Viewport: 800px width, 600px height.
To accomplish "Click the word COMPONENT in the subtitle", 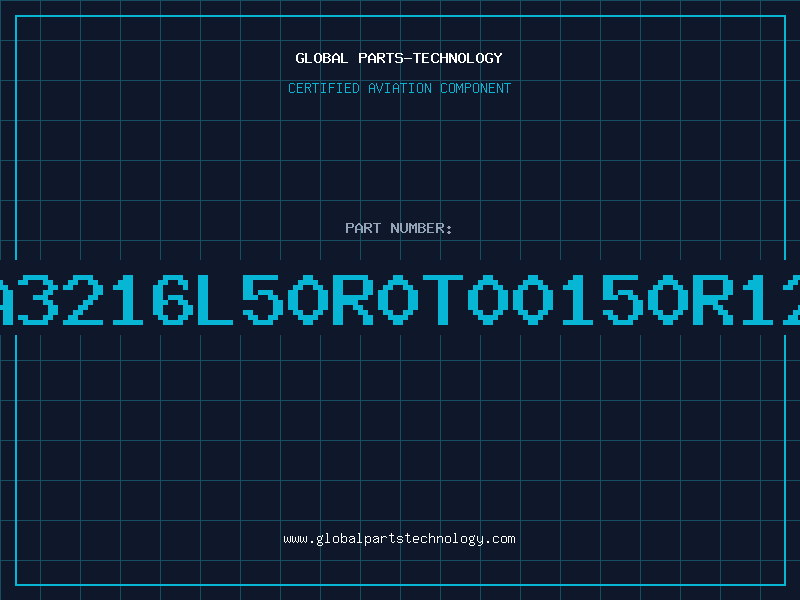I will (x=475, y=88).
